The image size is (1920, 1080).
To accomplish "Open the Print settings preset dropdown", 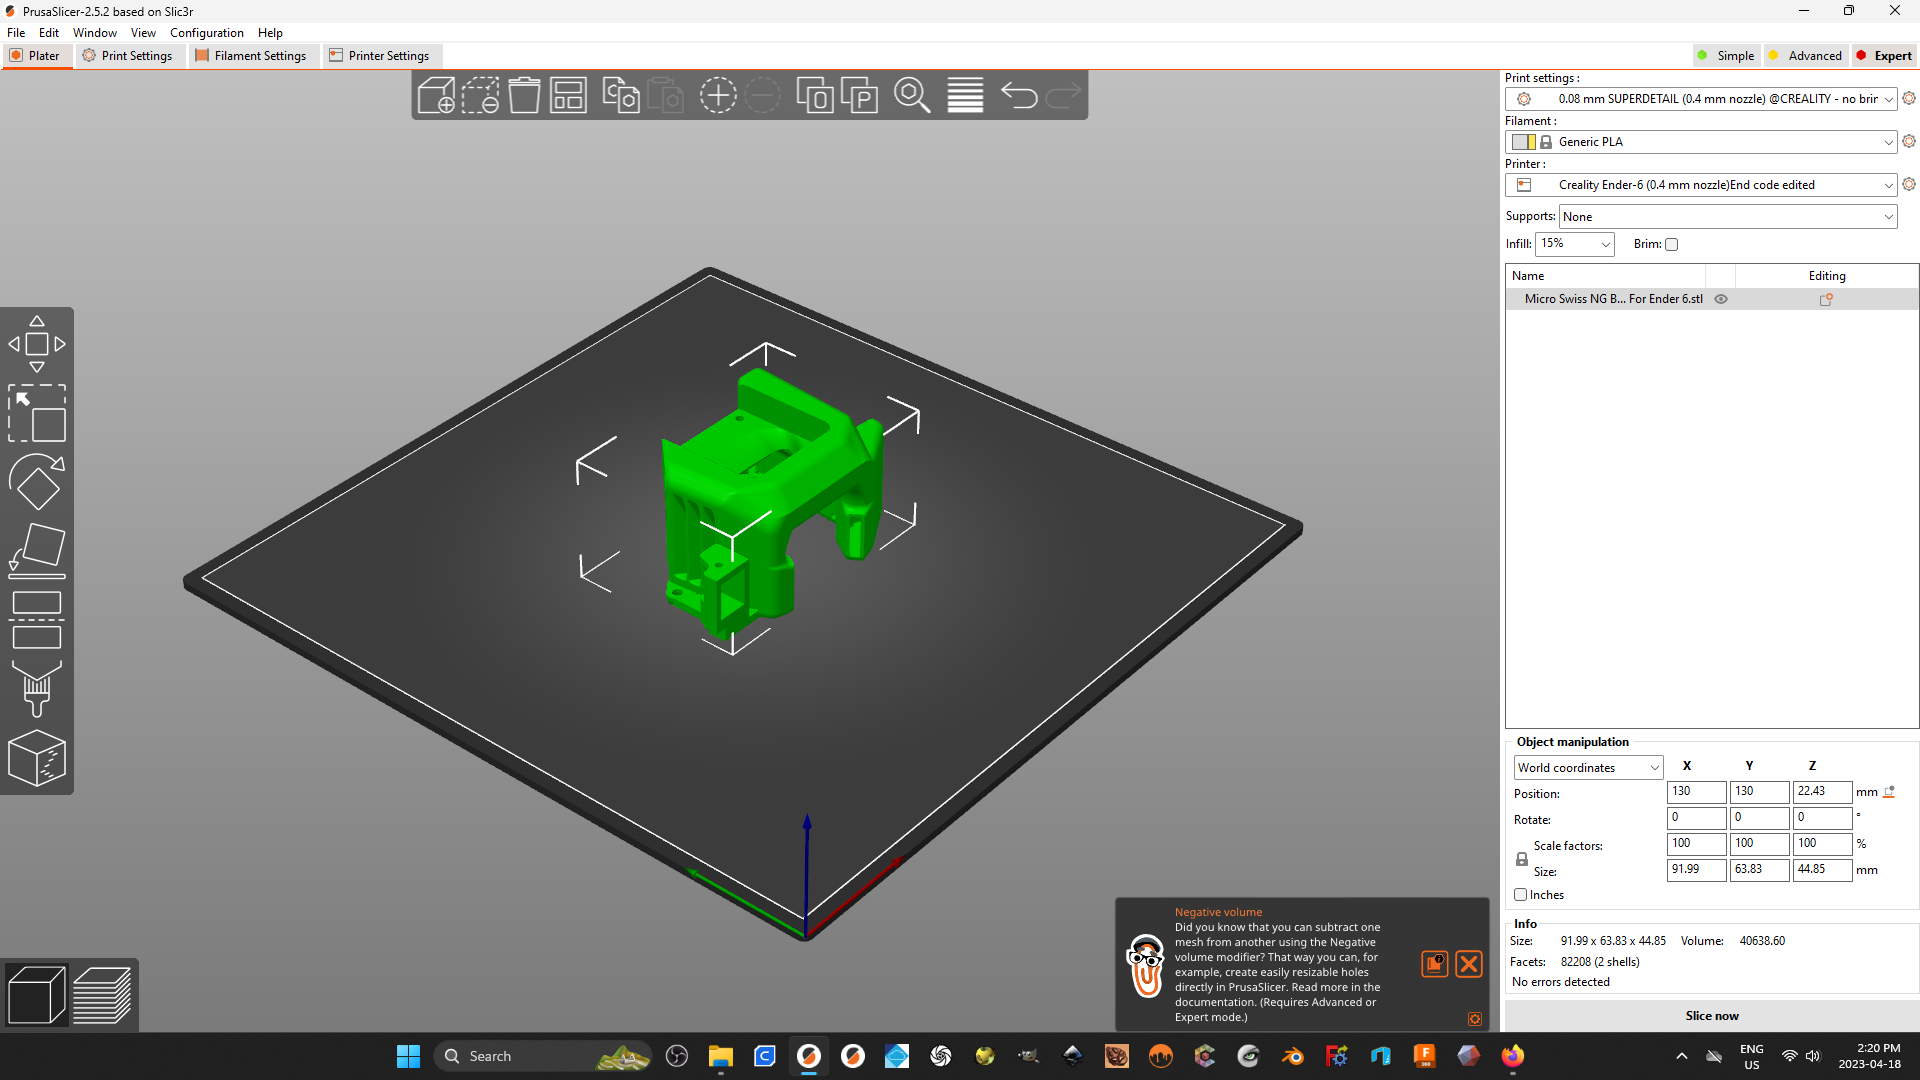I will pos(1700,99).
